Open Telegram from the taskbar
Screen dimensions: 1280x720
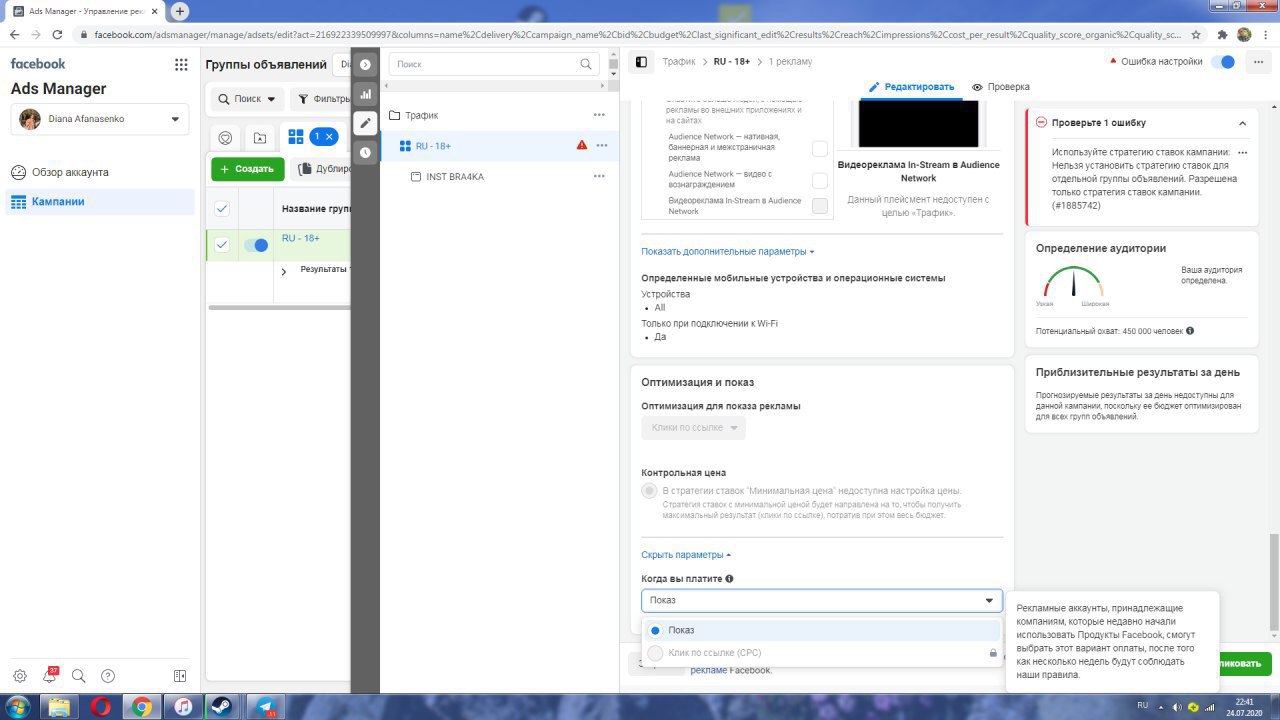265,706
